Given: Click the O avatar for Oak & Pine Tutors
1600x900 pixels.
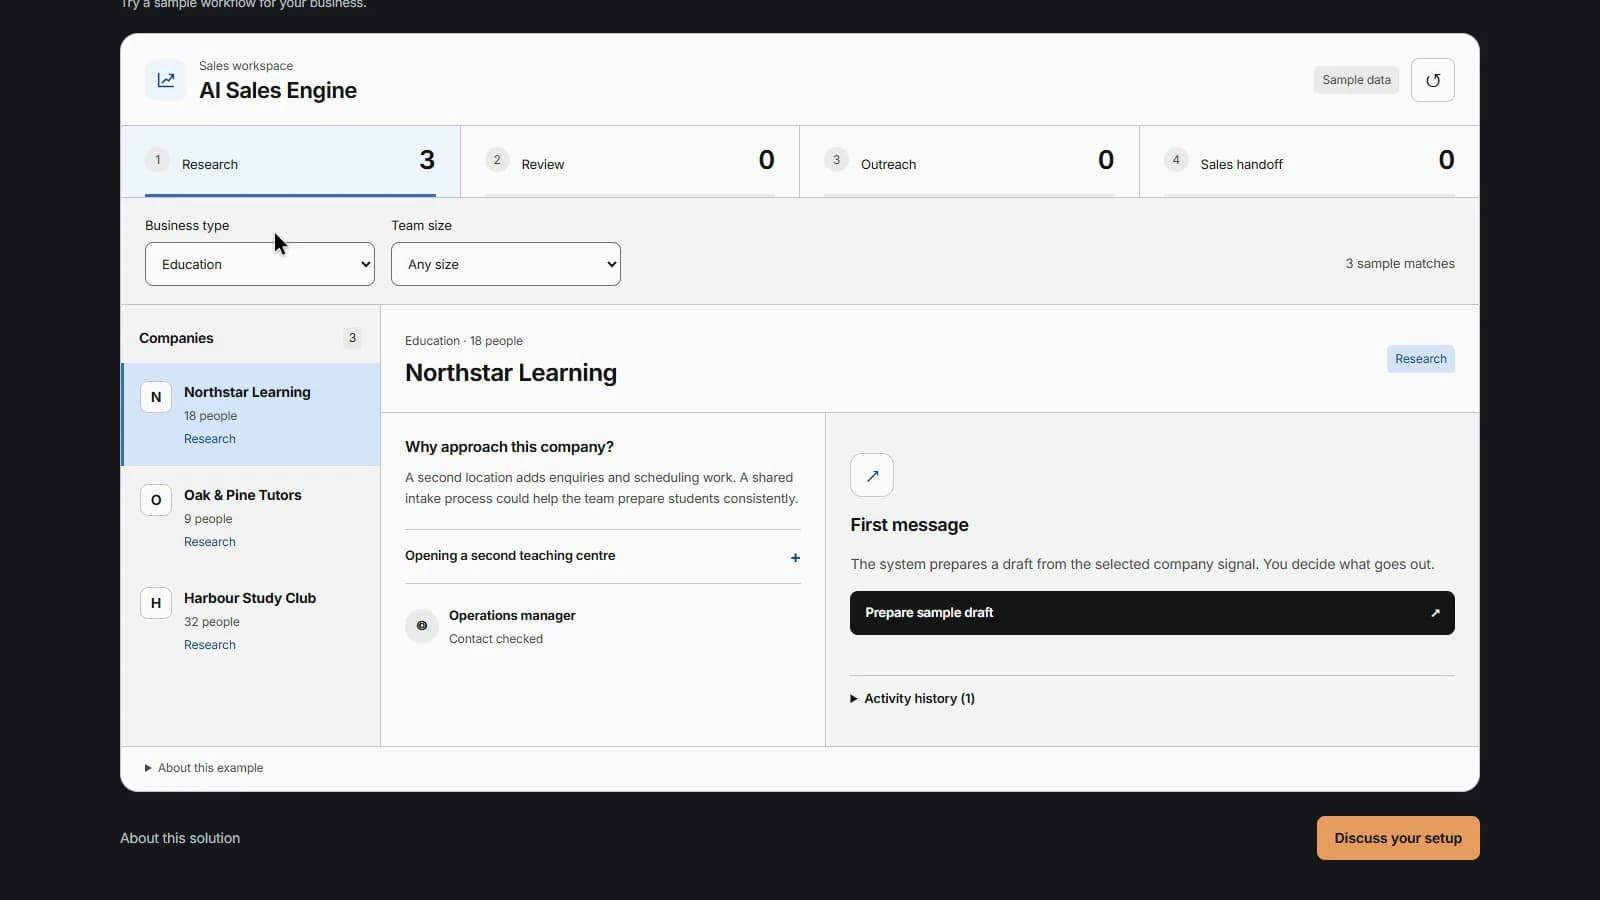Looking at the screenshot, I should [x=156, y=500].
